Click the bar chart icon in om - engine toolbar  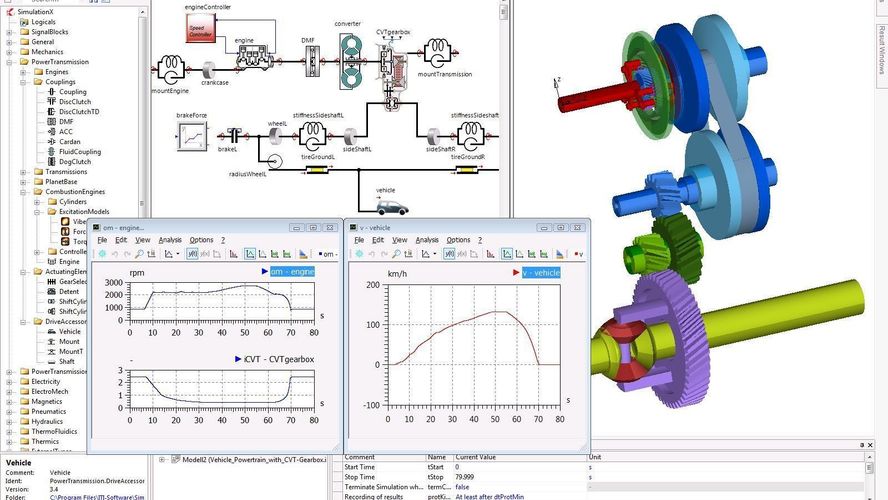[233, 254]
